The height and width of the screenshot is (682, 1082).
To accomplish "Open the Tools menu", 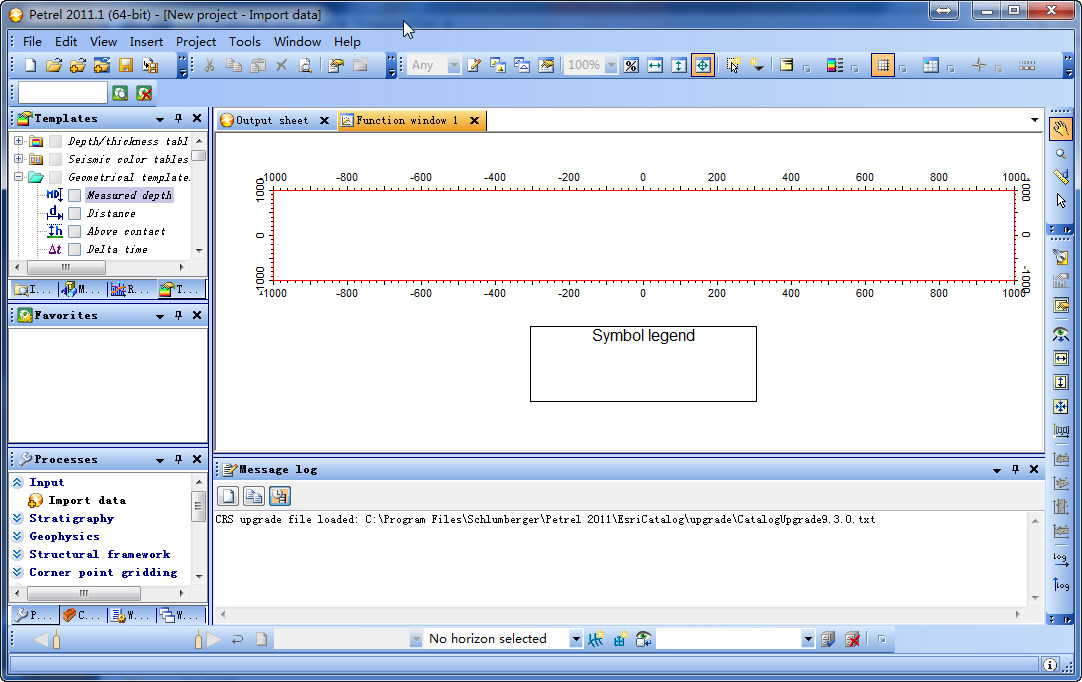I will click(245, 41).
